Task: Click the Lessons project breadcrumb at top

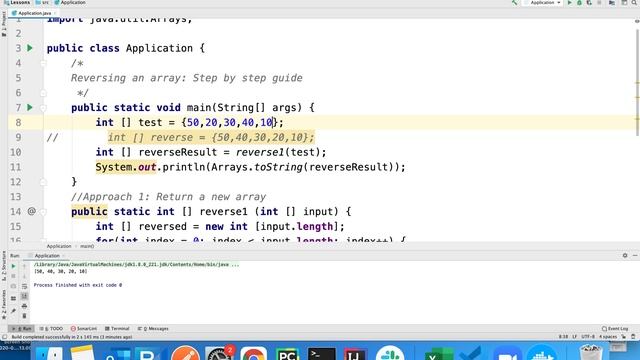Action: (17, 2)
